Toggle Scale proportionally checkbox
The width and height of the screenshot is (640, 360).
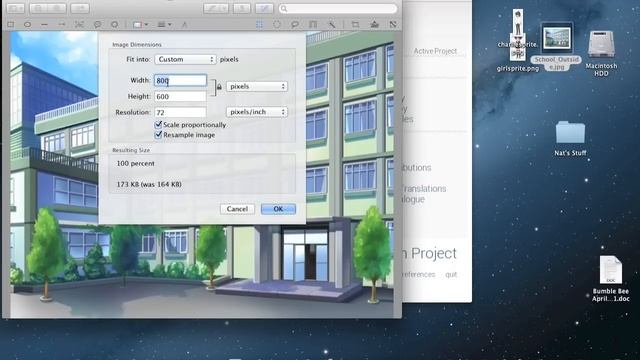[158, 124]
